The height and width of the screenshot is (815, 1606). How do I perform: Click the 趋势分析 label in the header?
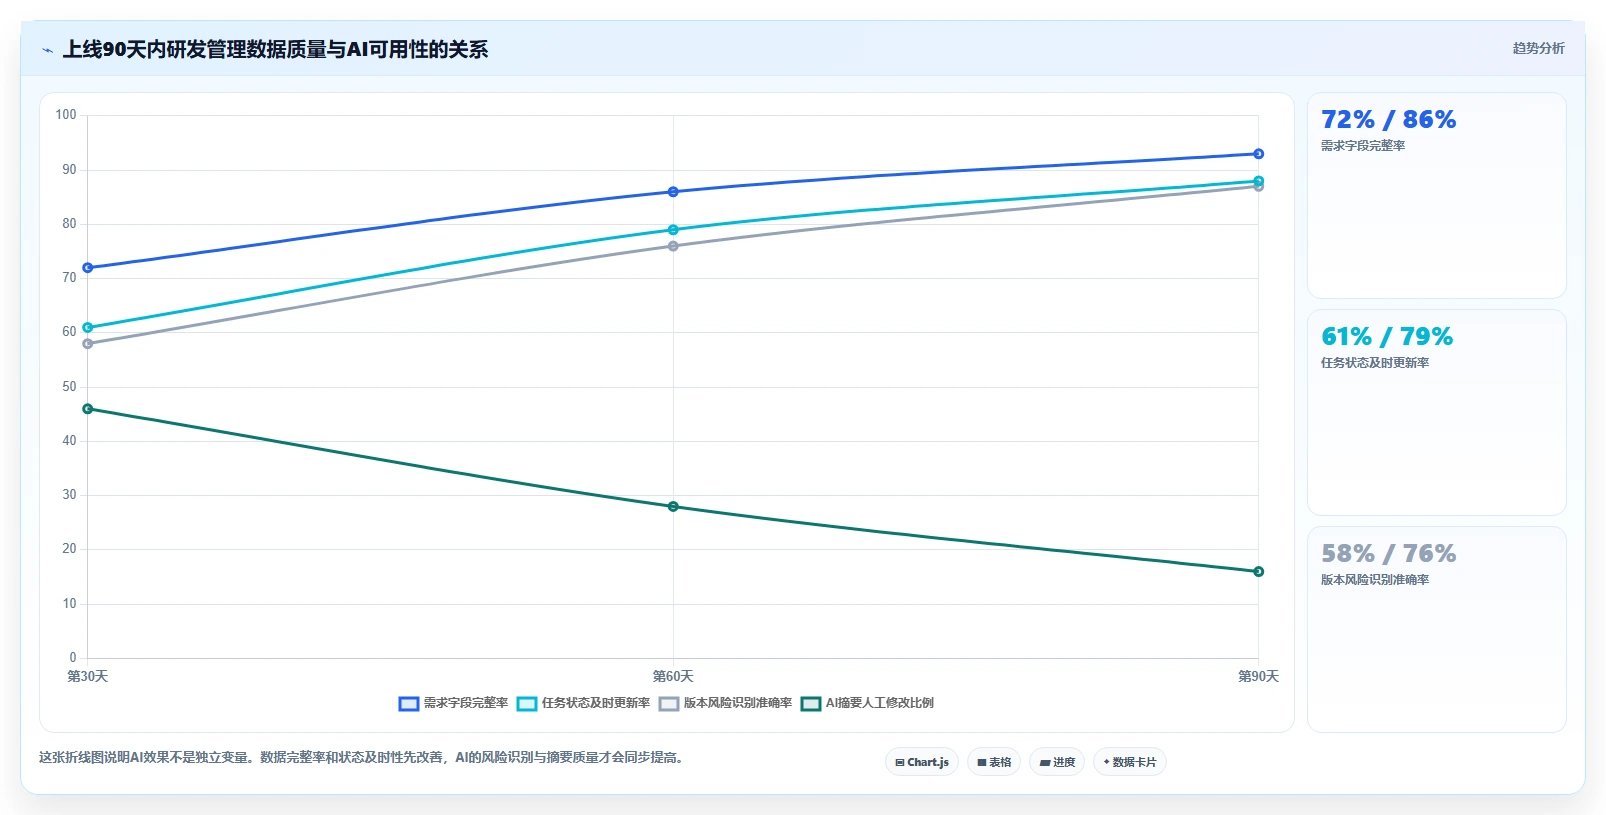[1538, 48]
